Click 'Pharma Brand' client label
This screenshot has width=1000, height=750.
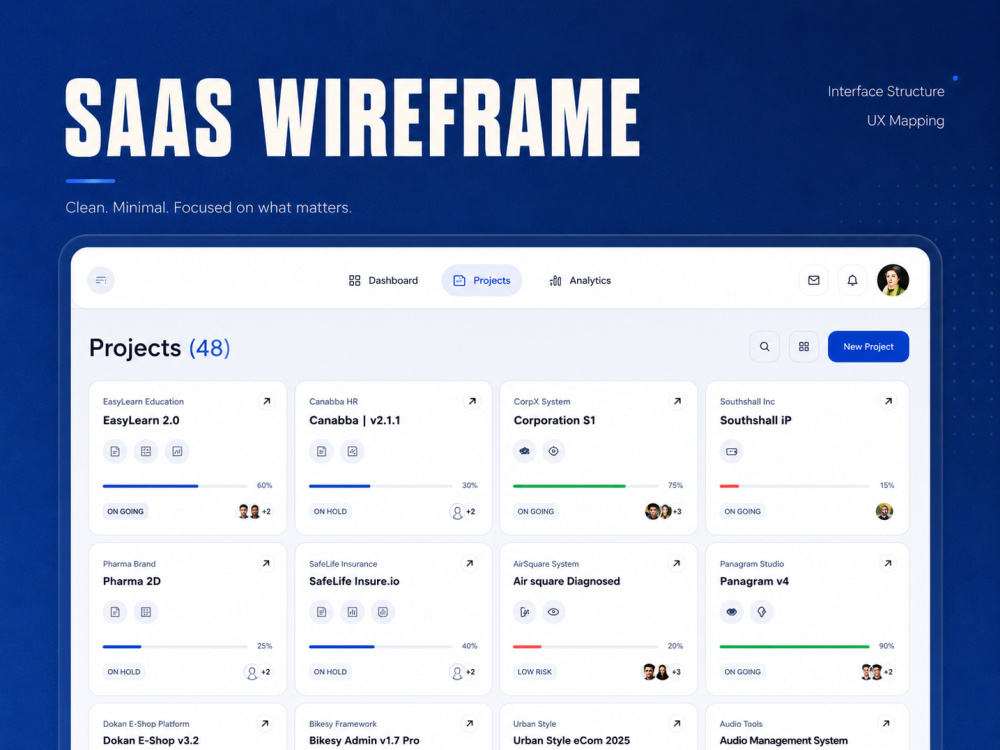129,564
